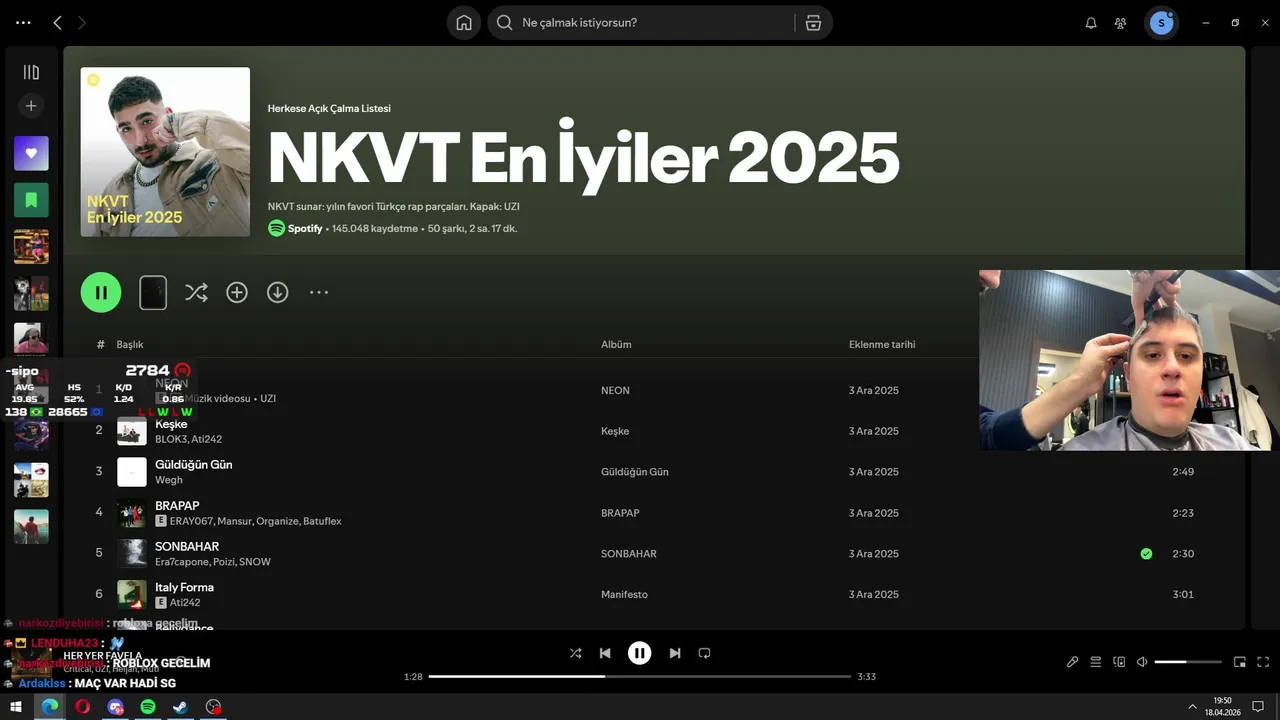Open Windows Start menu

16,707
